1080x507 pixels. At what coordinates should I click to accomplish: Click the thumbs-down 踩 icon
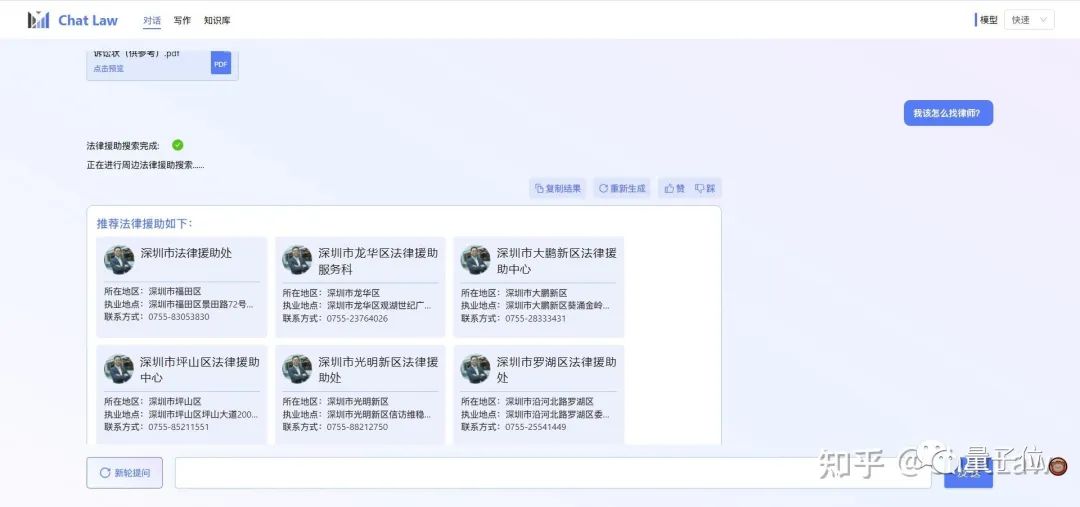[x=705, y=188]
